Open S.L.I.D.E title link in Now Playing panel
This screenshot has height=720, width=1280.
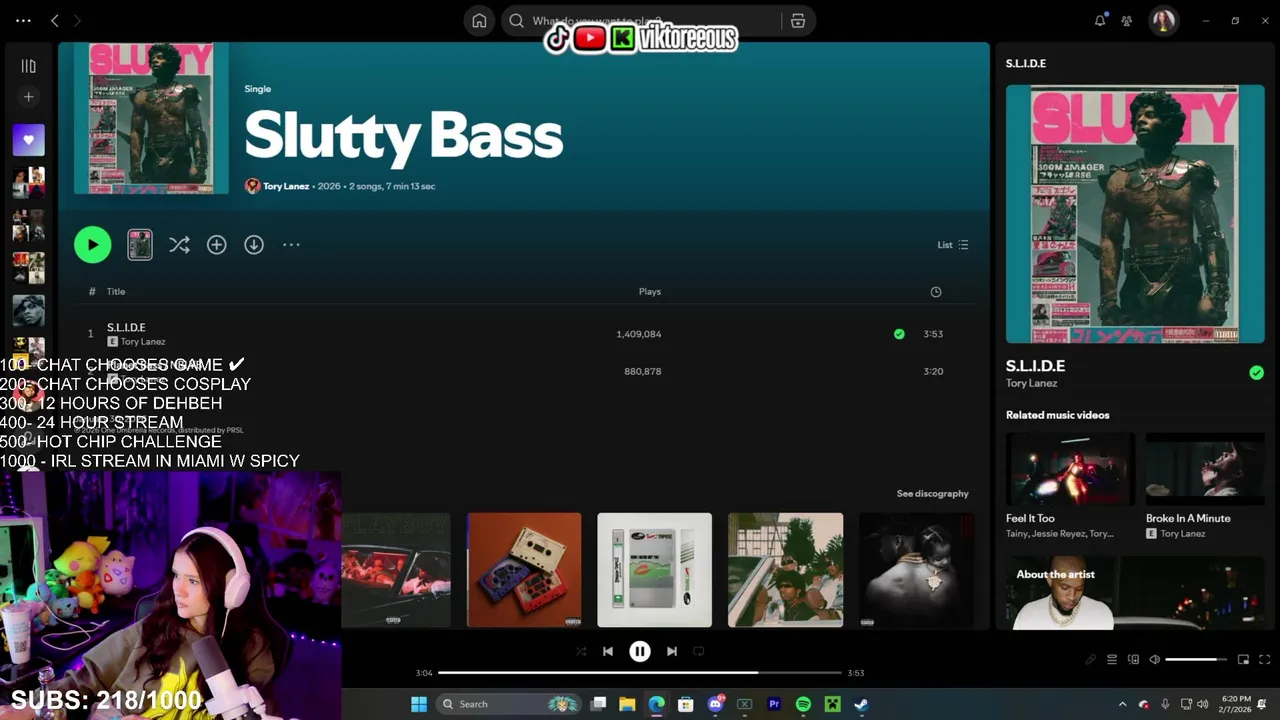tap(1035, 366)
